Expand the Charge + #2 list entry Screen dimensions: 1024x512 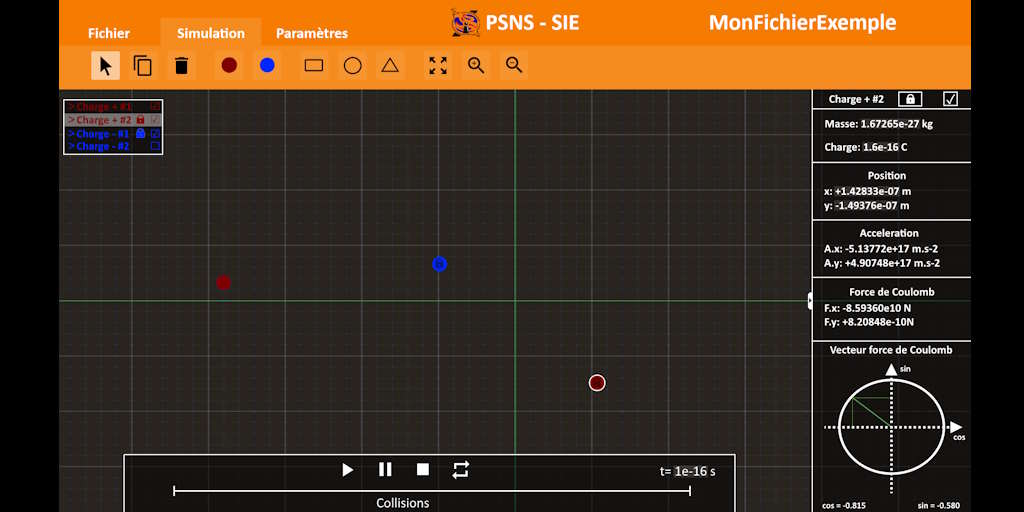click(x=71, y=120)
